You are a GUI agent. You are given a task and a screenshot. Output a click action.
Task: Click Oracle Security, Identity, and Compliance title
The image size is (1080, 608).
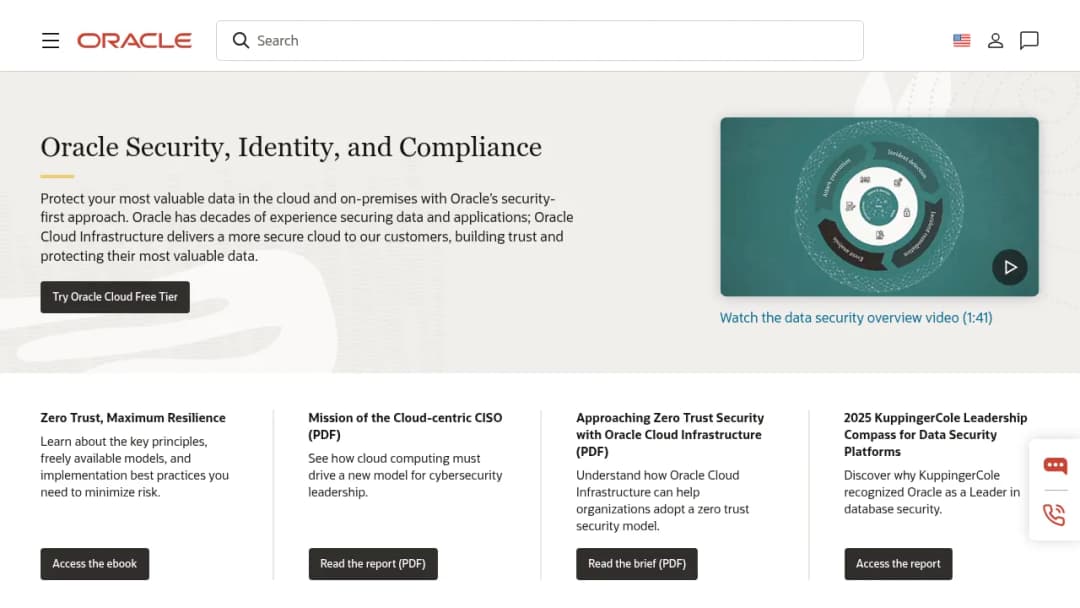click(291, 147)
